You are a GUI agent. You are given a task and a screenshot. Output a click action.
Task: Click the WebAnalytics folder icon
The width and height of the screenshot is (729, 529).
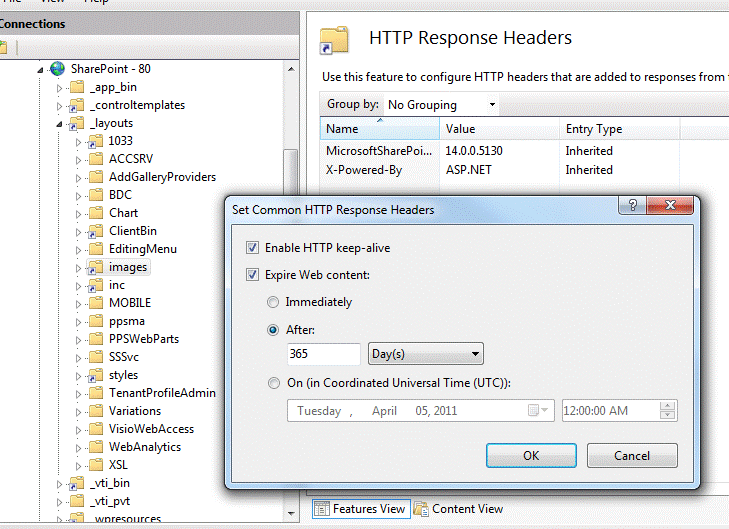point(96,447)
